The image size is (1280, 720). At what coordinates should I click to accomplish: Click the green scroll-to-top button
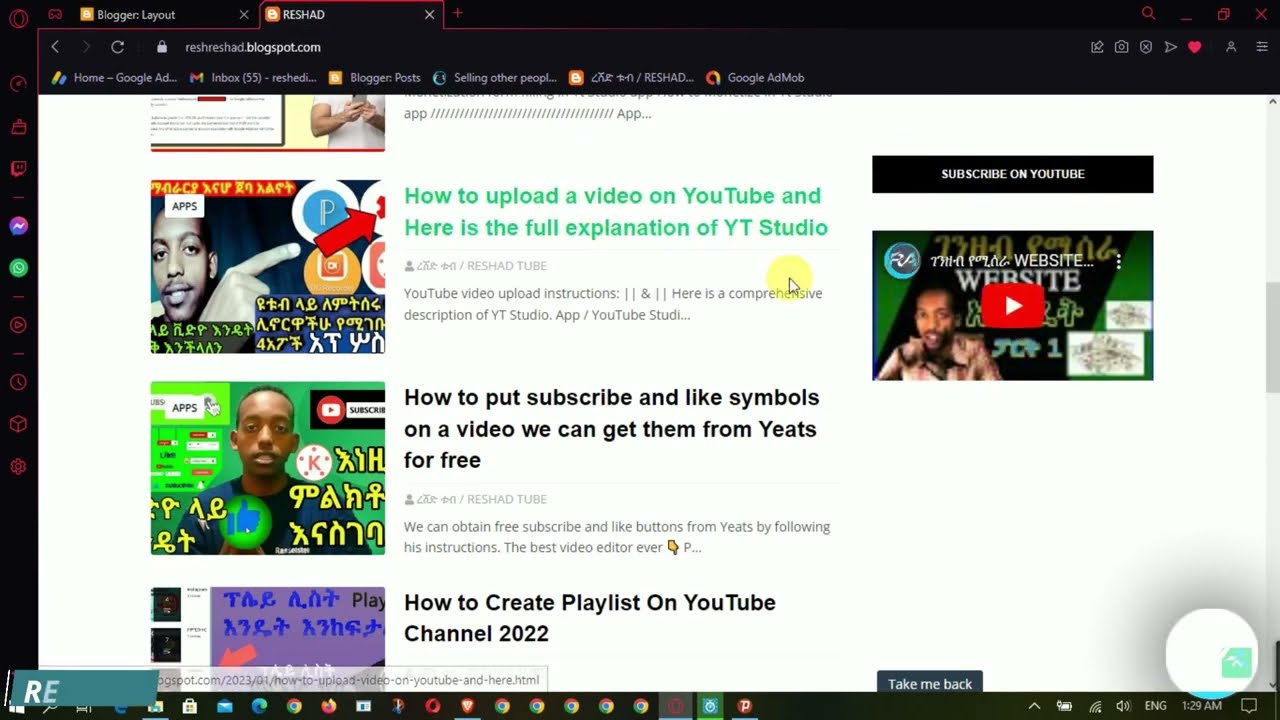click(1236, 662)
